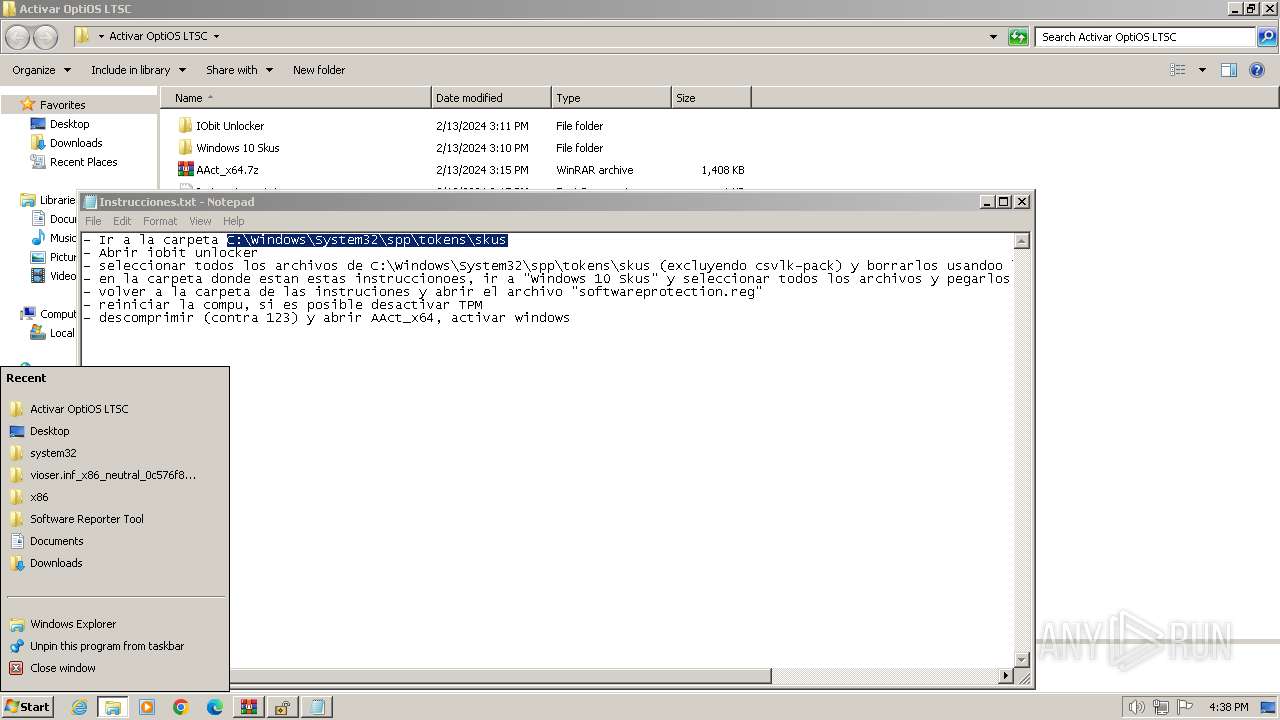Open Action Center flag tray icon
Image resolution: width=1280 pixels, height=720 pixels.
coord(1185,707)
